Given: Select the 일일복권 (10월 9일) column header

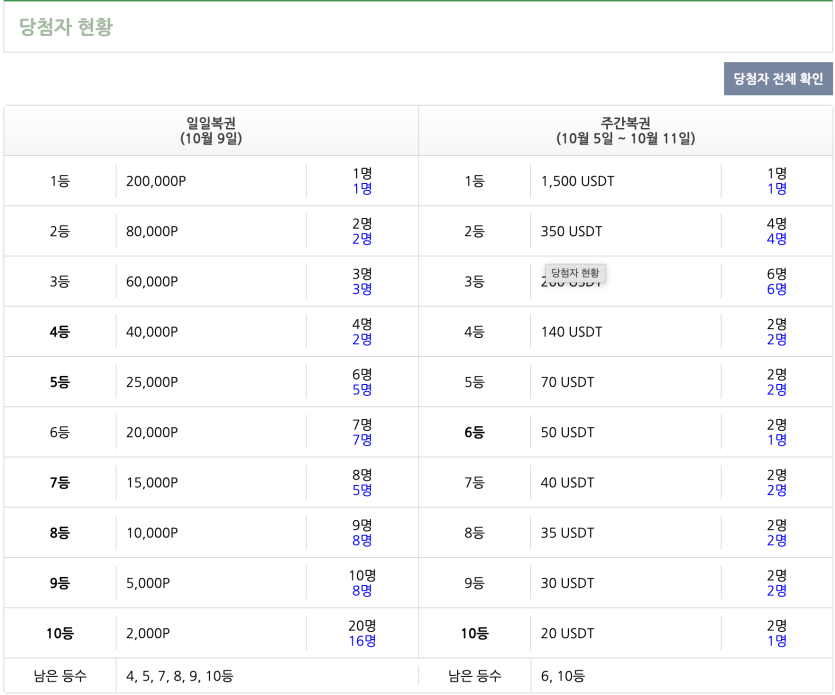Looking at the screenshot, I should [x=211, y=130].
